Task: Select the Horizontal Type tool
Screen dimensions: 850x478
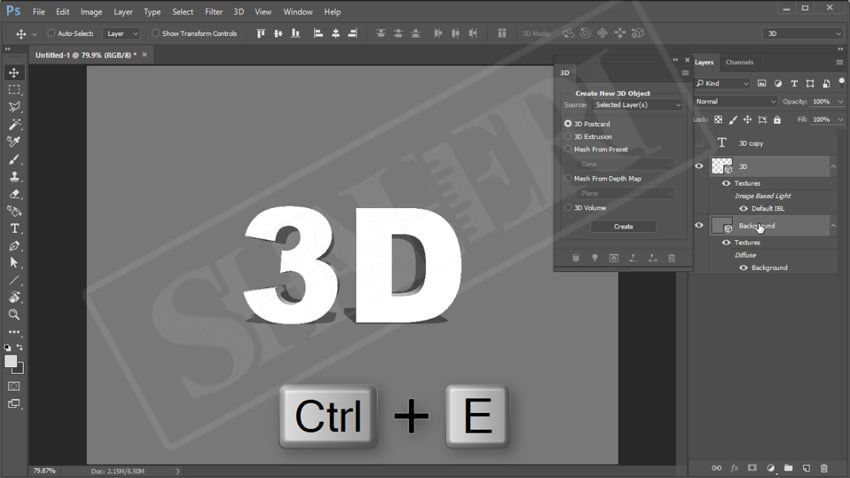Action: pos(14,228)
